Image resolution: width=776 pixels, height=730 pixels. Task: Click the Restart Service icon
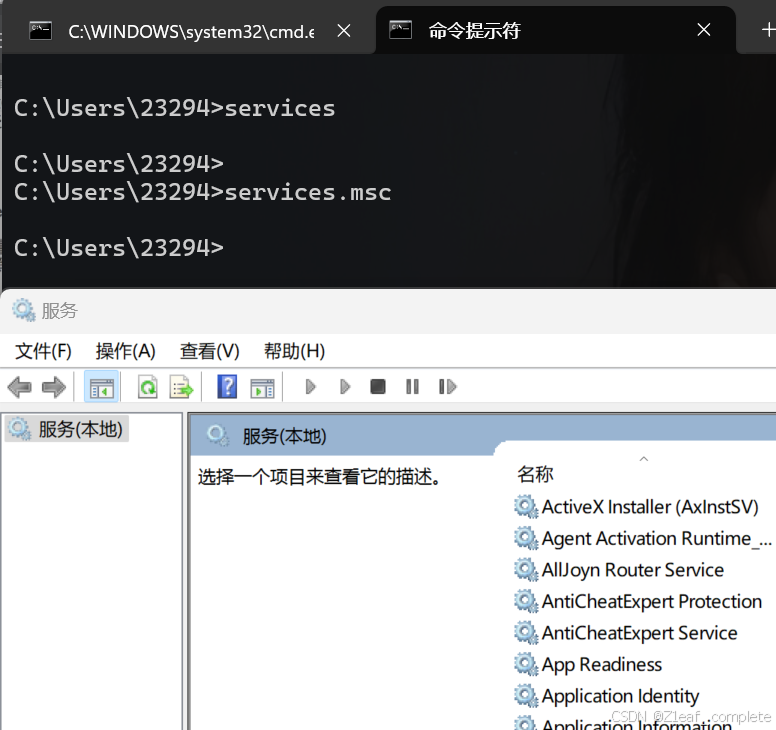pos(447,387)
